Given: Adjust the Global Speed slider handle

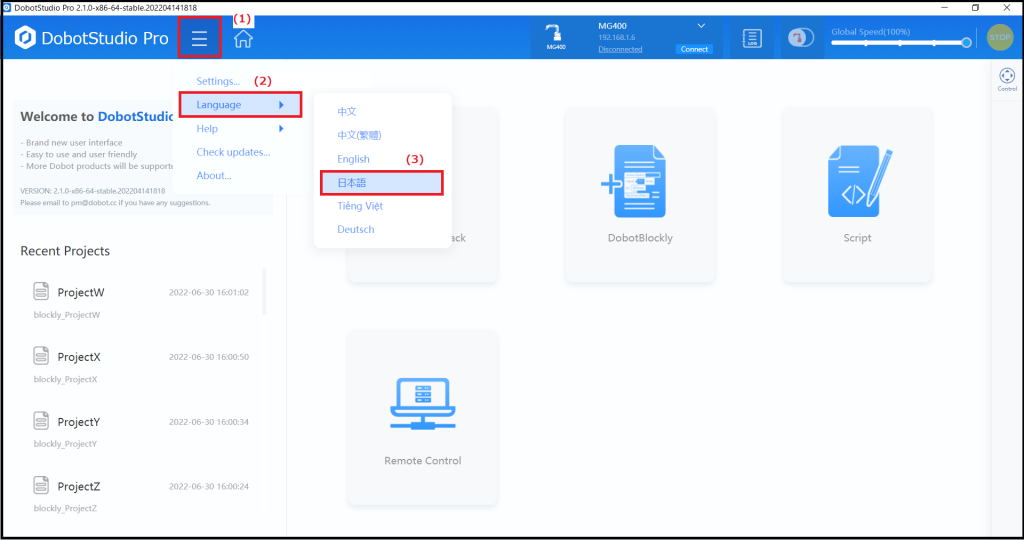Looking at the screenshot, I should click(966, 43).
